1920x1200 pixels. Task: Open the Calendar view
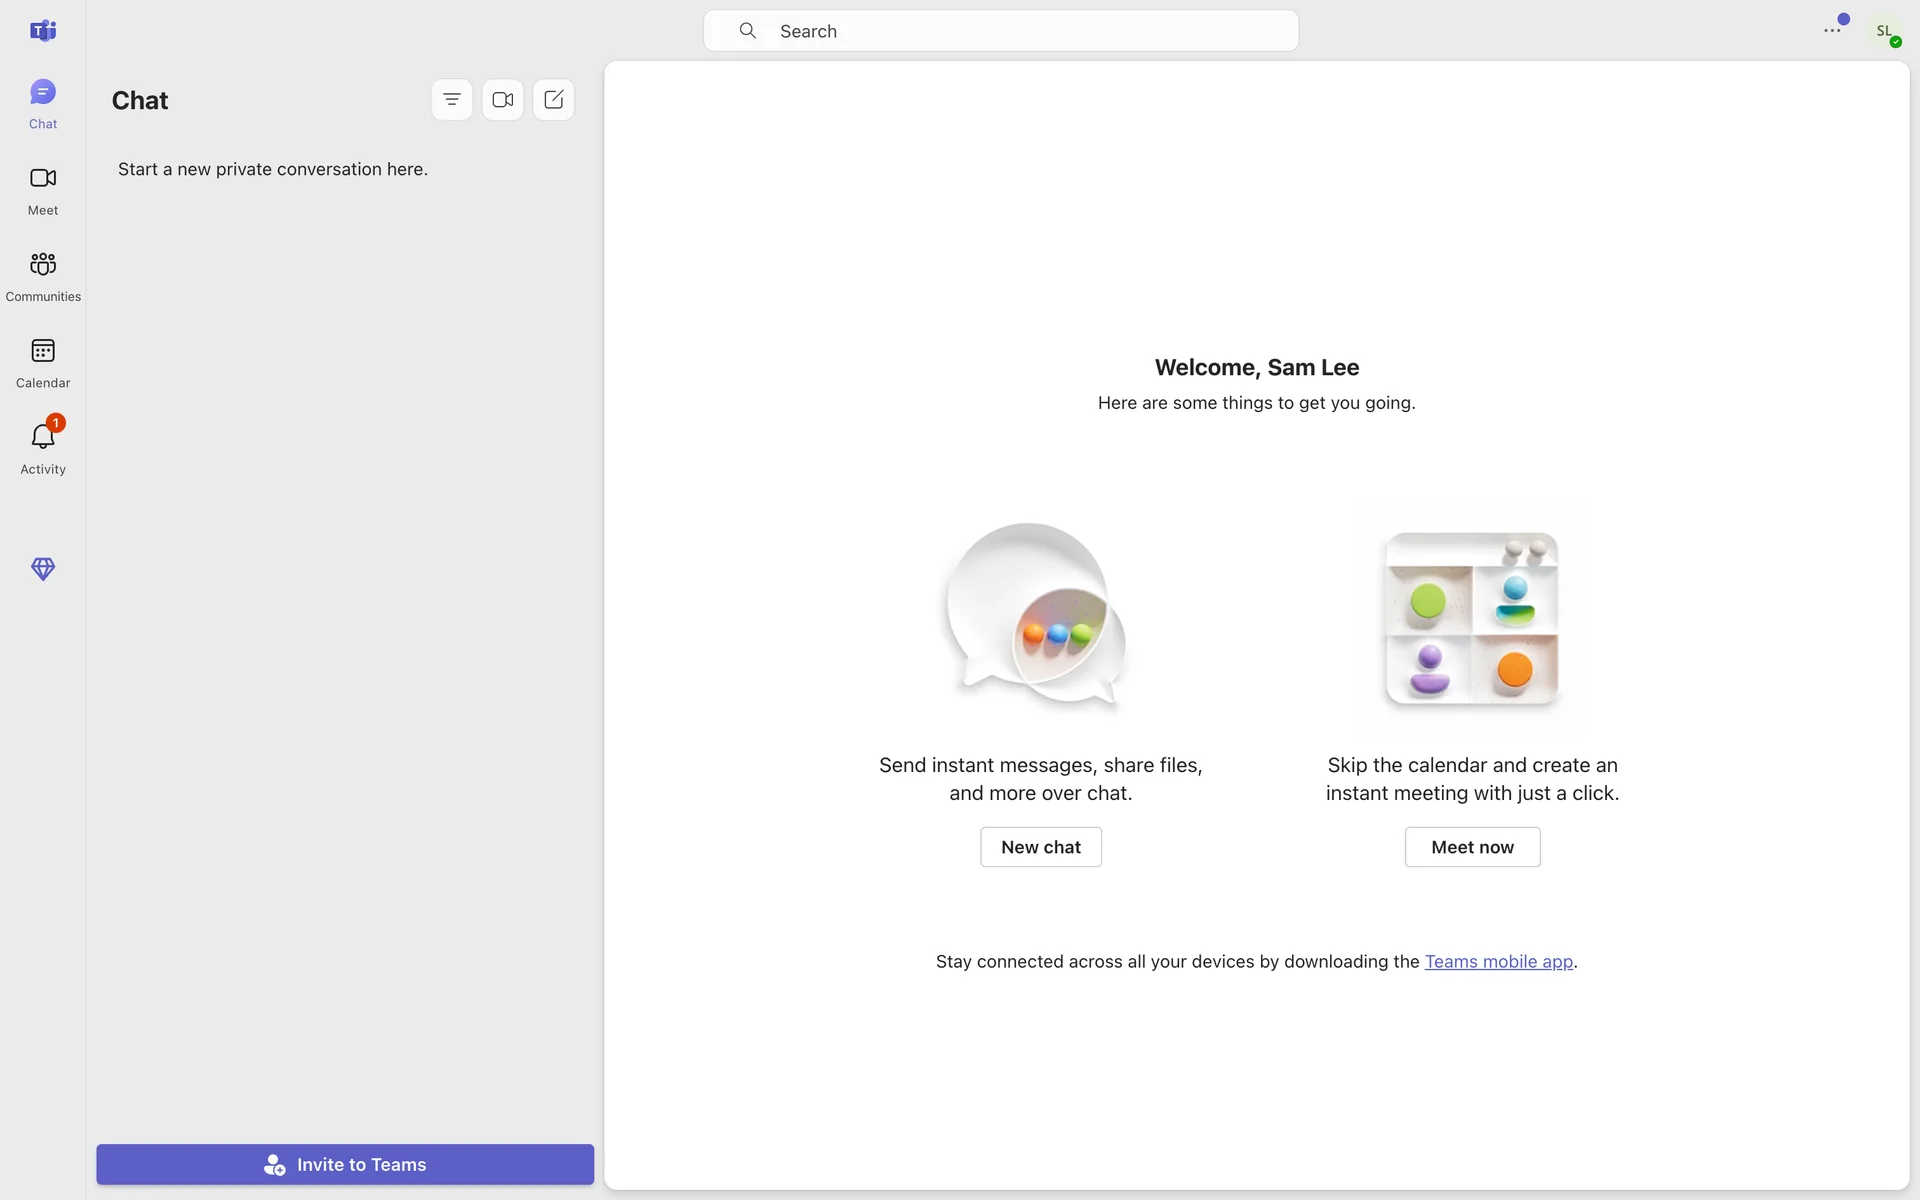pyautogui.click(x=42, y=362)
